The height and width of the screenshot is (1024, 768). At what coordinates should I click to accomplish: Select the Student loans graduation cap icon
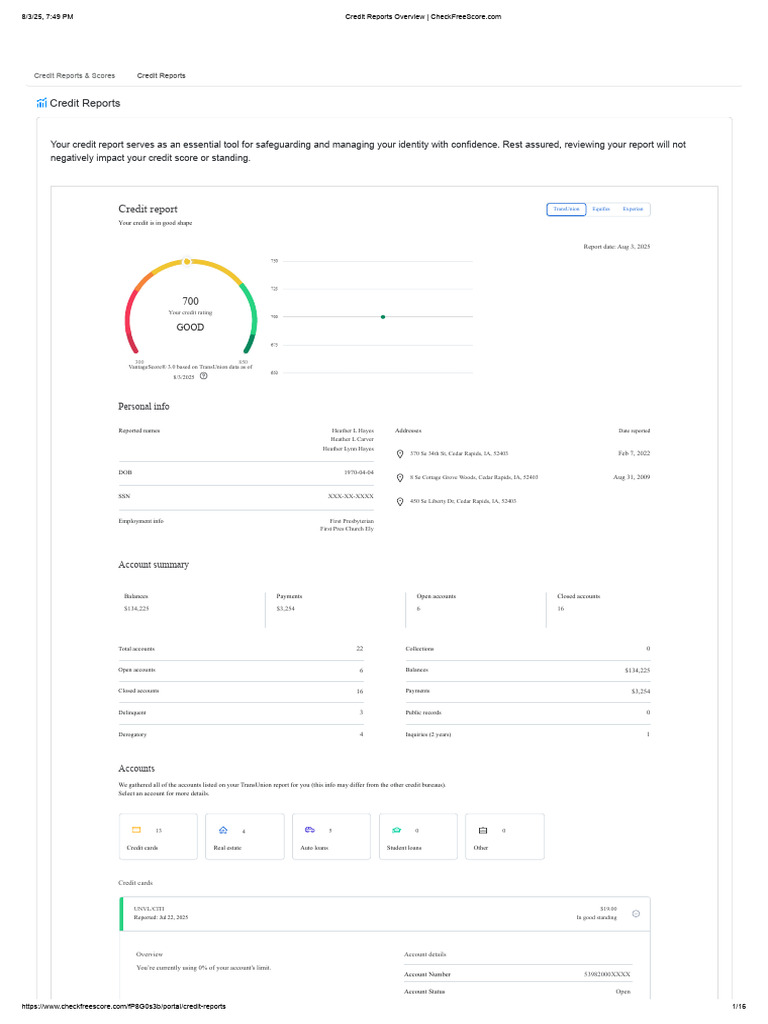[396, 830]
